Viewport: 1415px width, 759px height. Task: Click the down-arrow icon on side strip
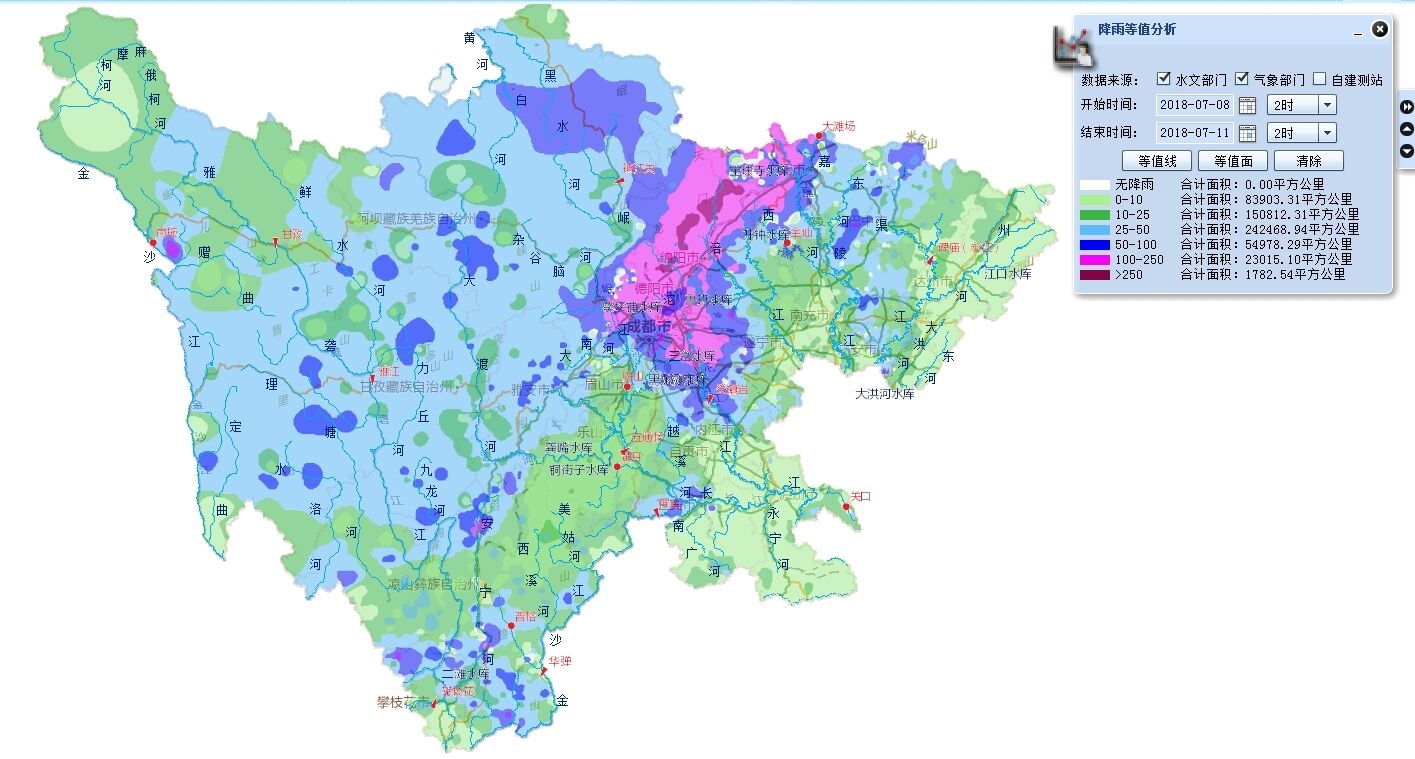pyautogui.click(x=1407, y=151)
